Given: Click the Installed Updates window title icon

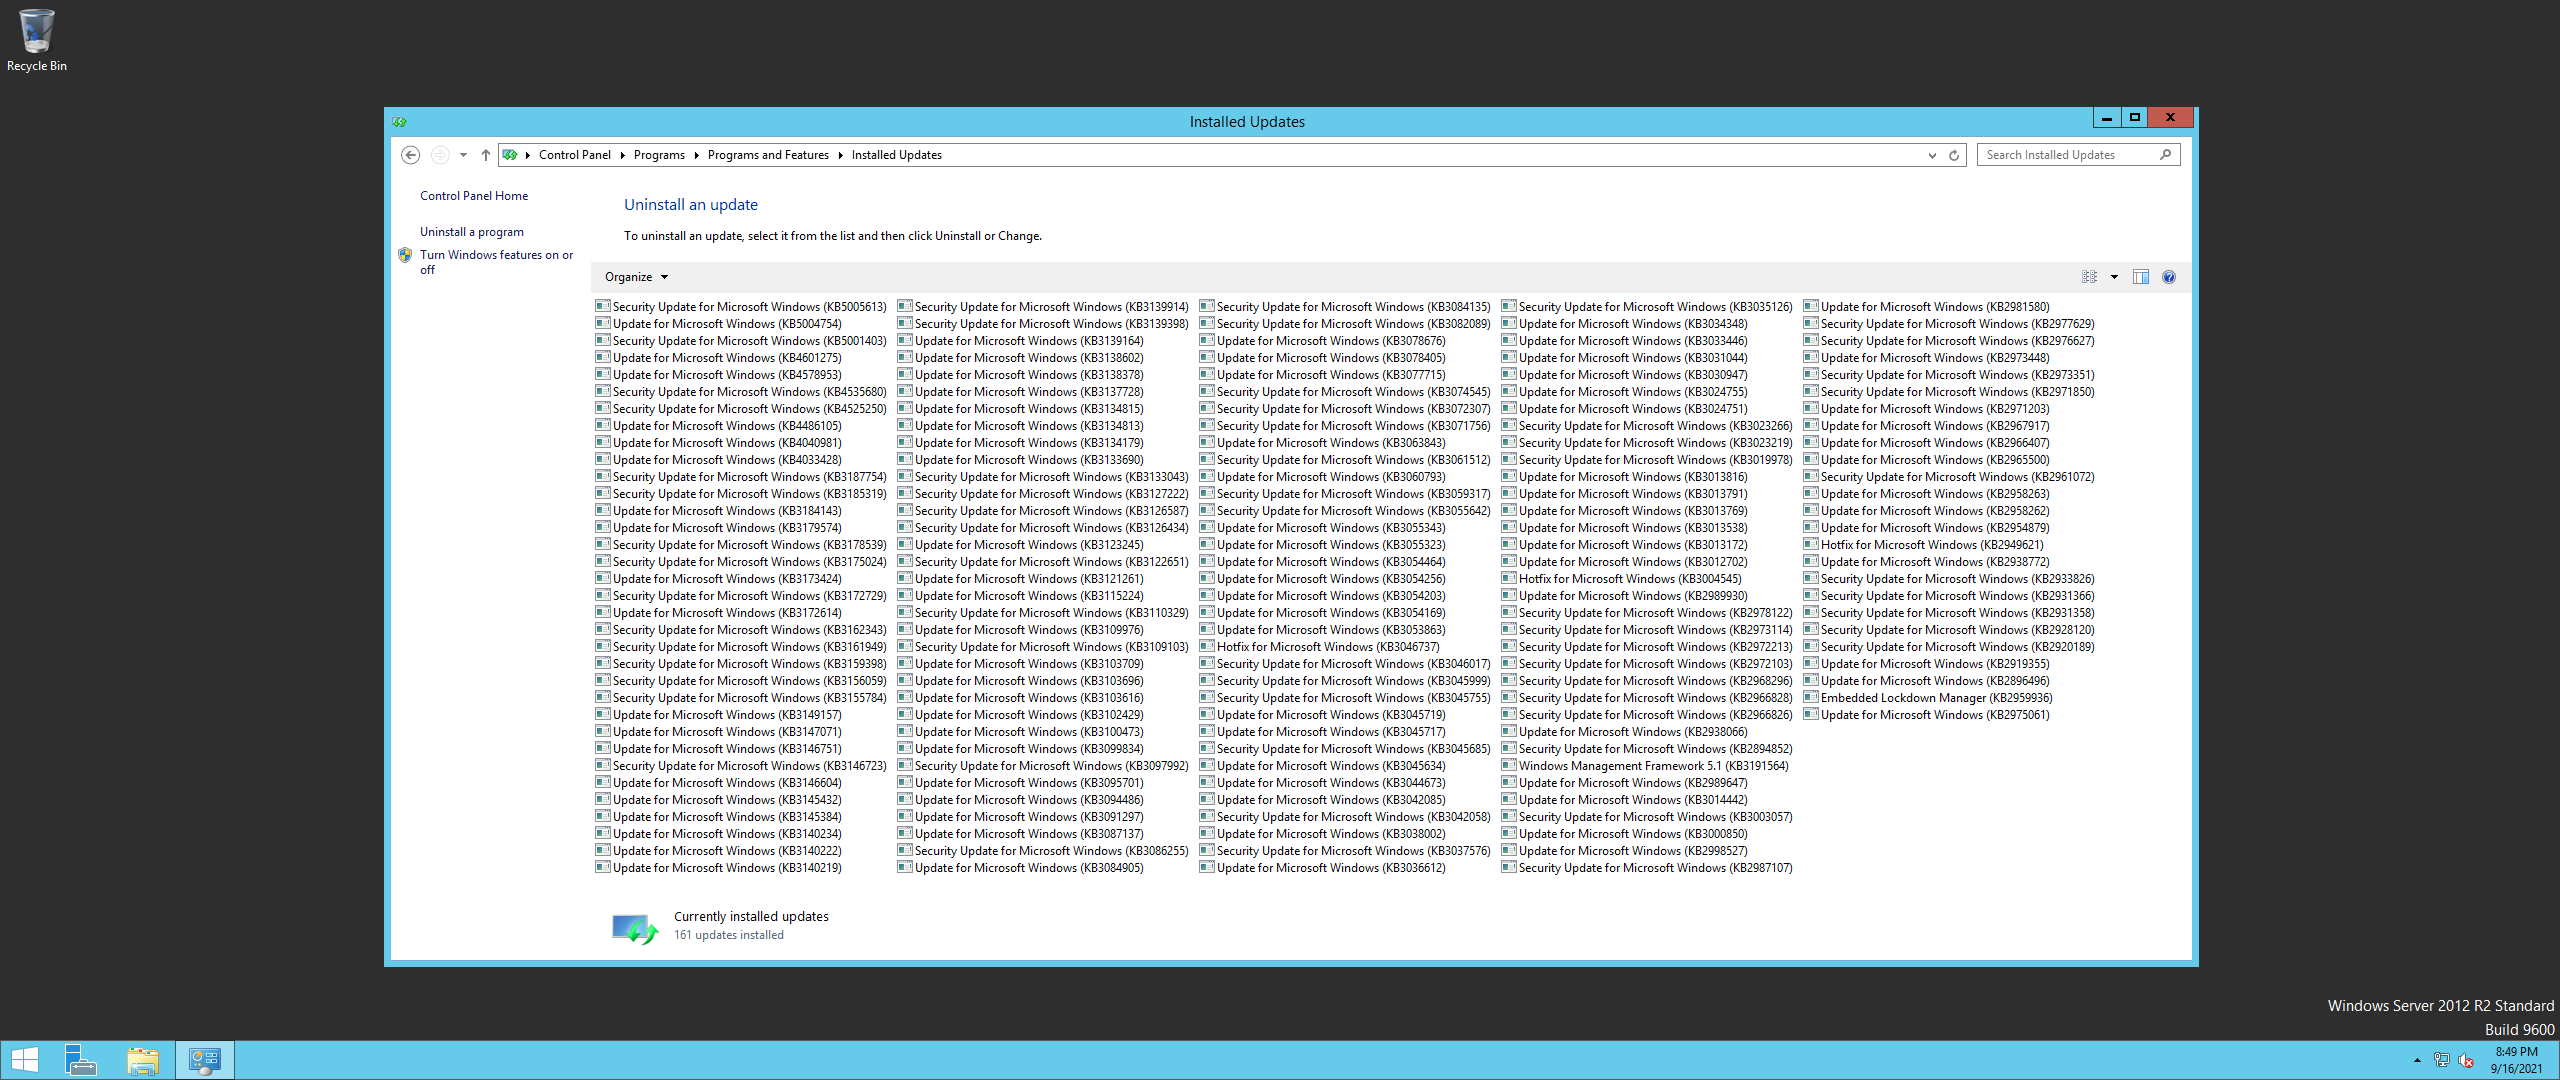Looking at the screenshot, I should click(x=400, y=122).
